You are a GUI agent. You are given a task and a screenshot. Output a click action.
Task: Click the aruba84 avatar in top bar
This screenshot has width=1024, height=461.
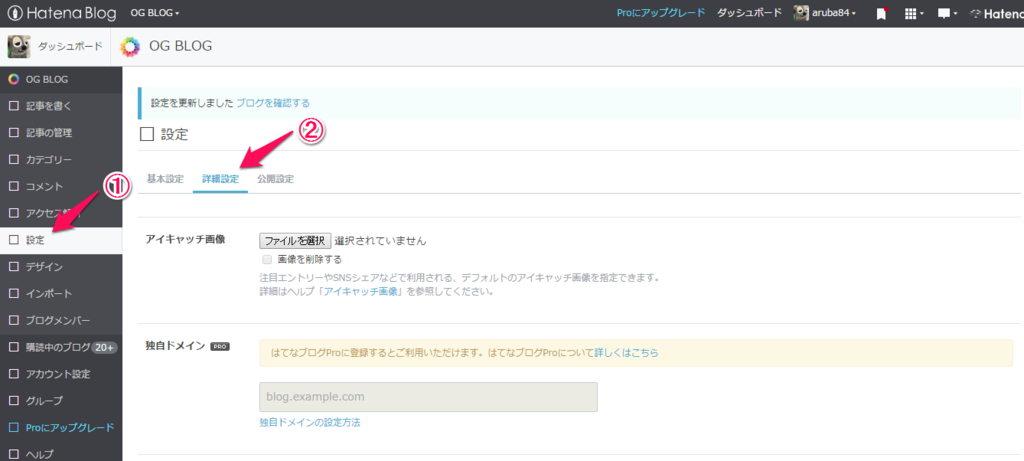click(801, 13)
